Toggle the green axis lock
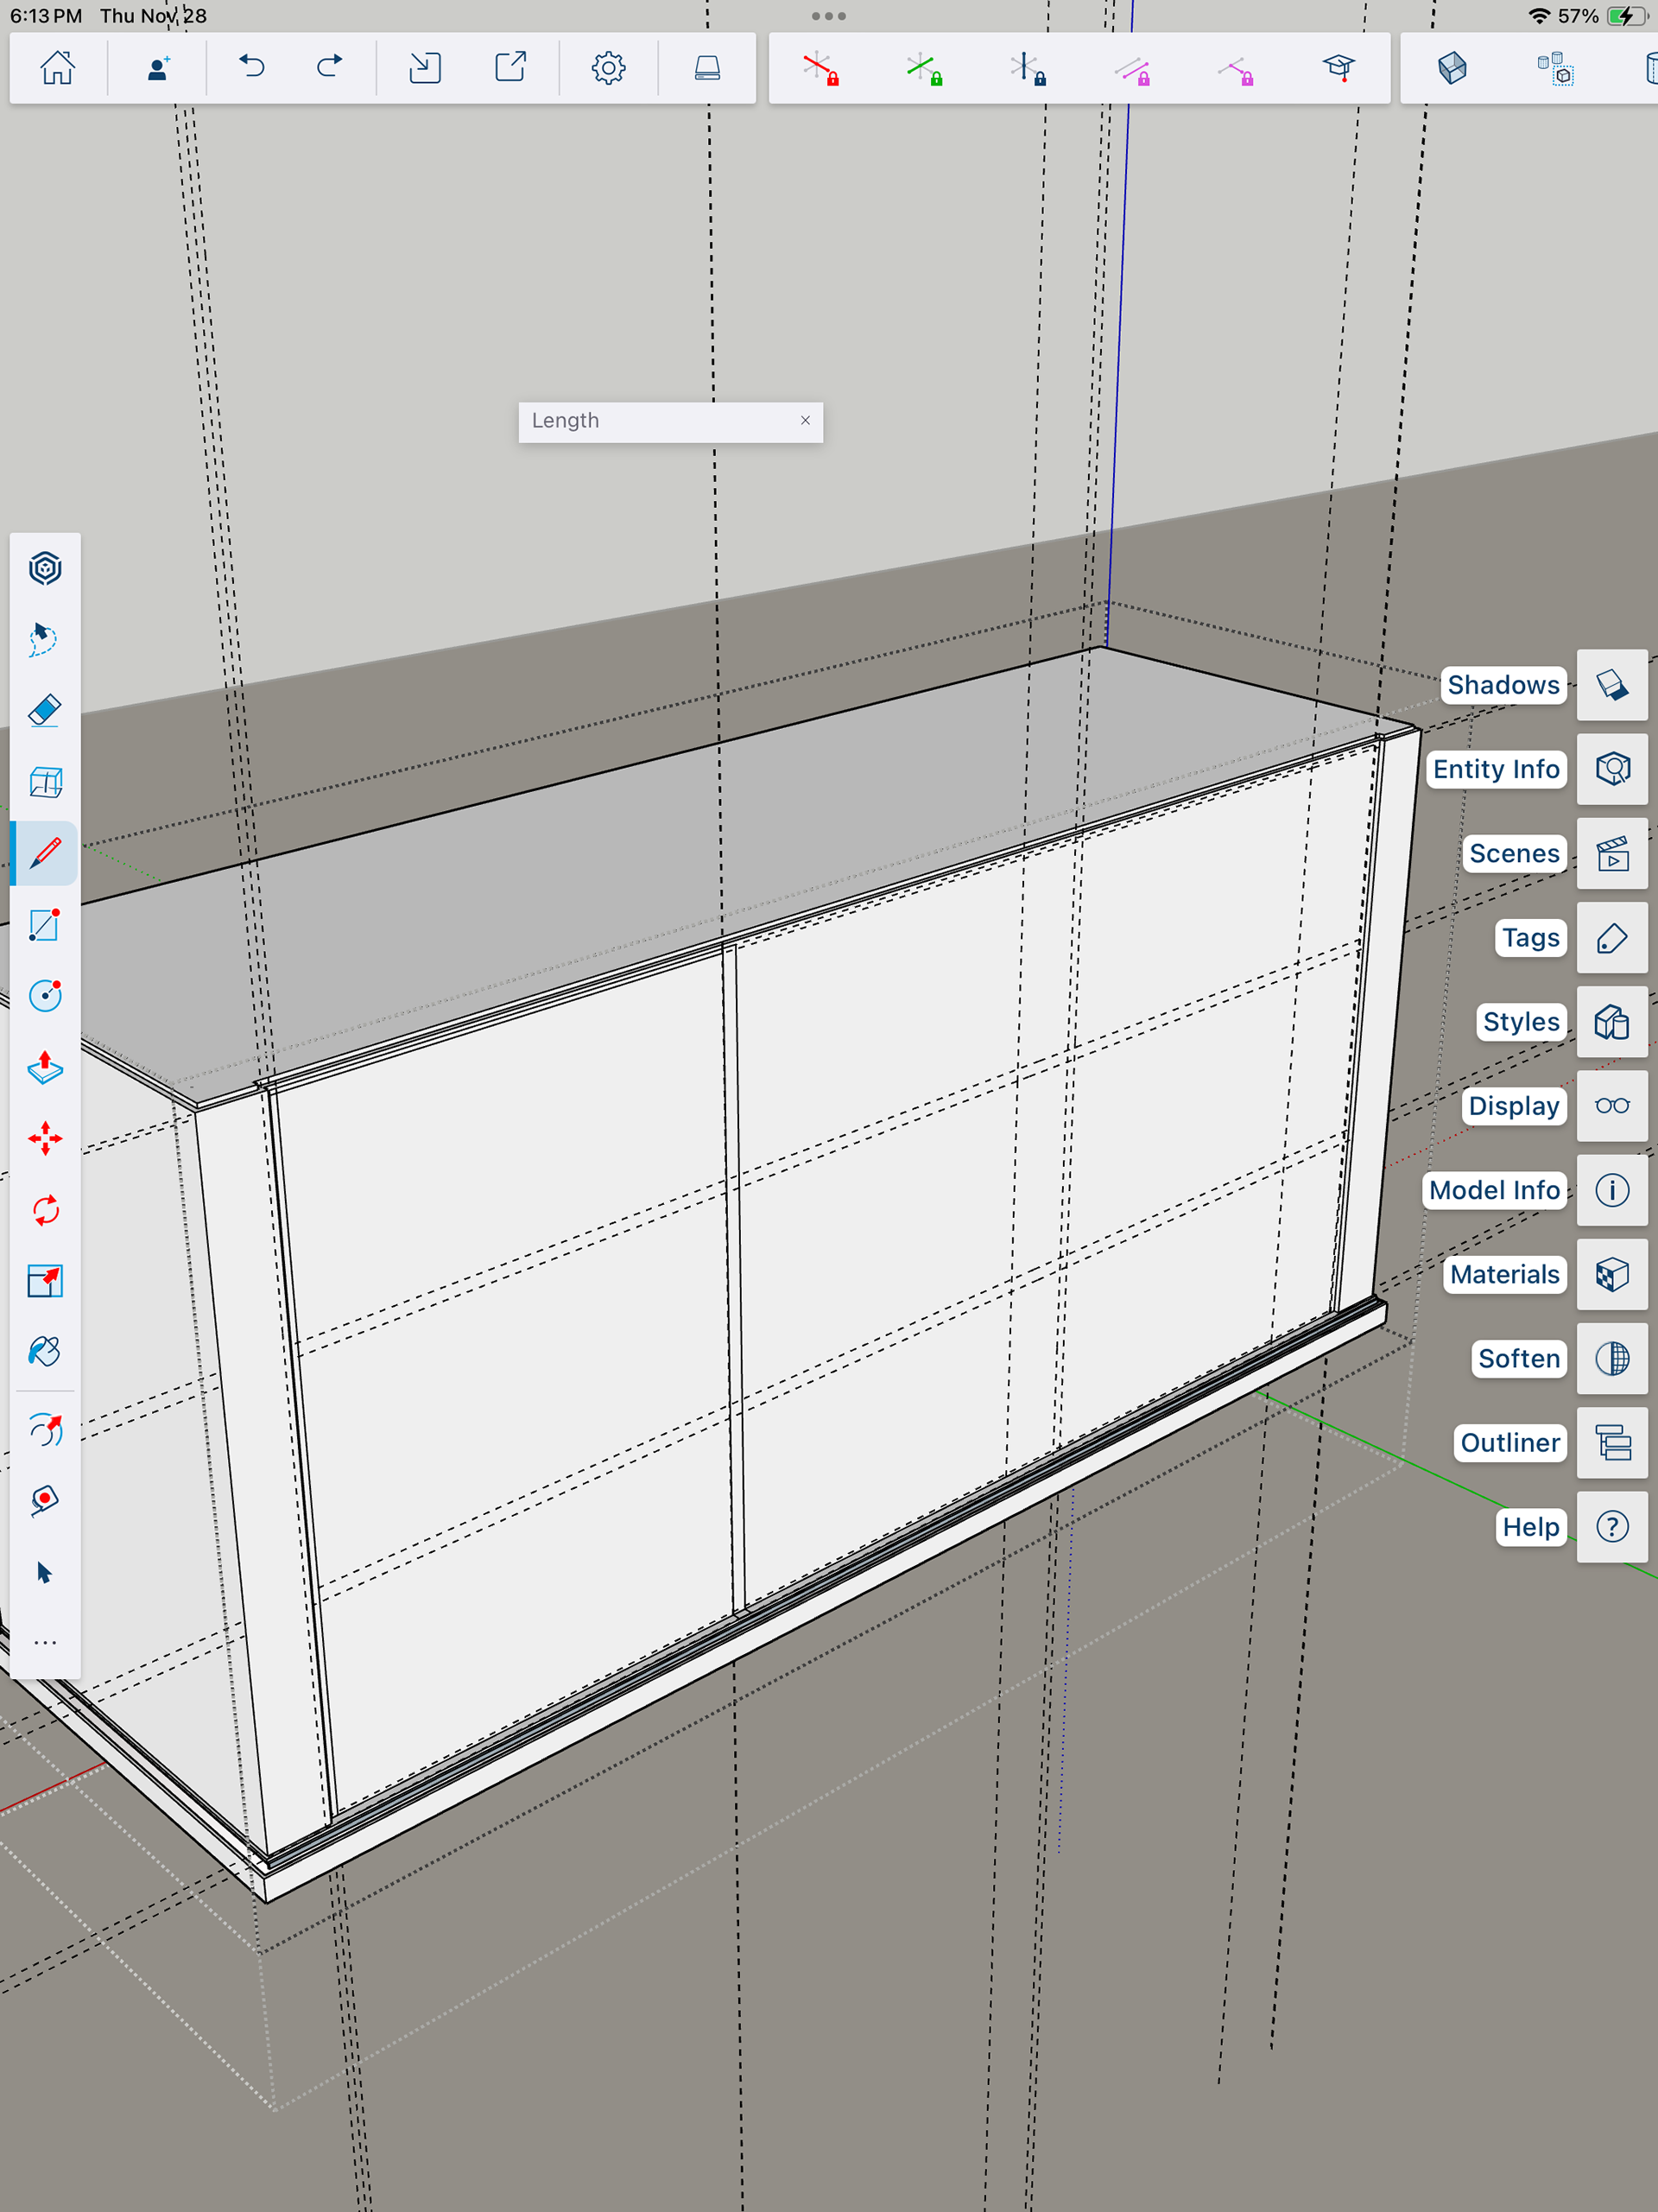This screenshot has width=1658, height=2212. point(924,68)
